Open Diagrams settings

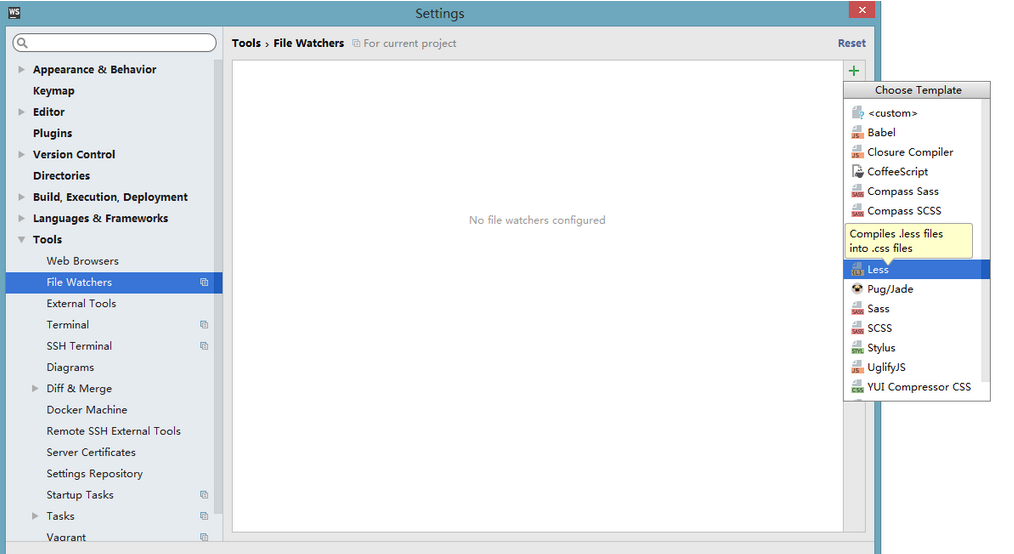[x=70, y=367]
